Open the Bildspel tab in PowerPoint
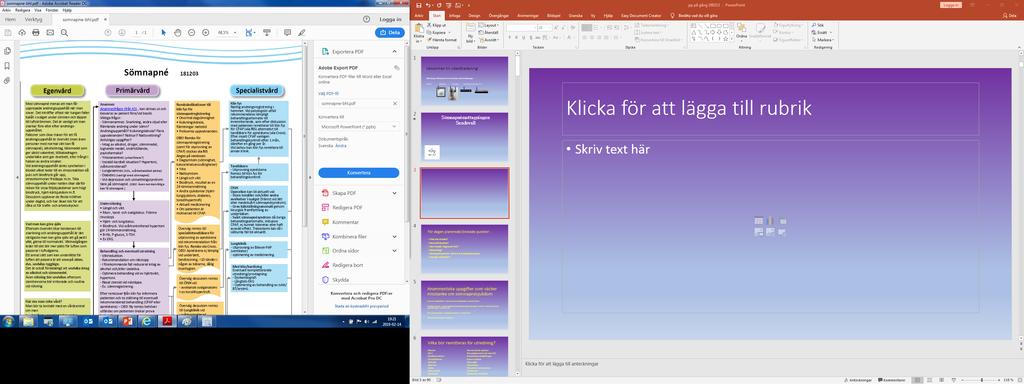 (553, 15)
